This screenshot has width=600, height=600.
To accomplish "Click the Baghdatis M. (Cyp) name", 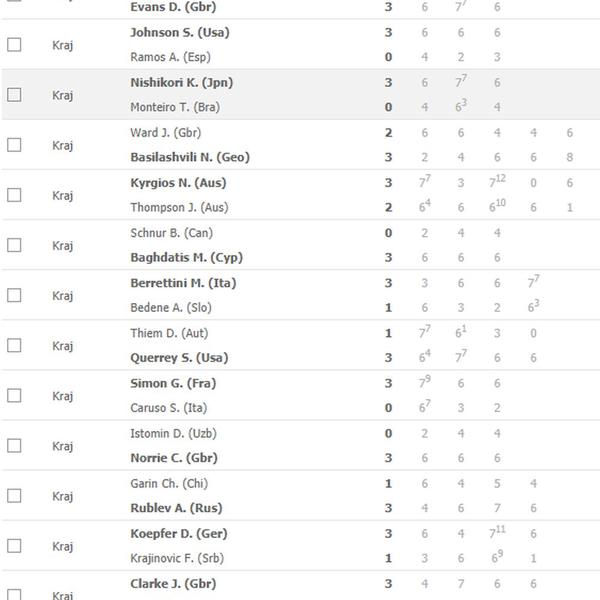I will (186, 258).
